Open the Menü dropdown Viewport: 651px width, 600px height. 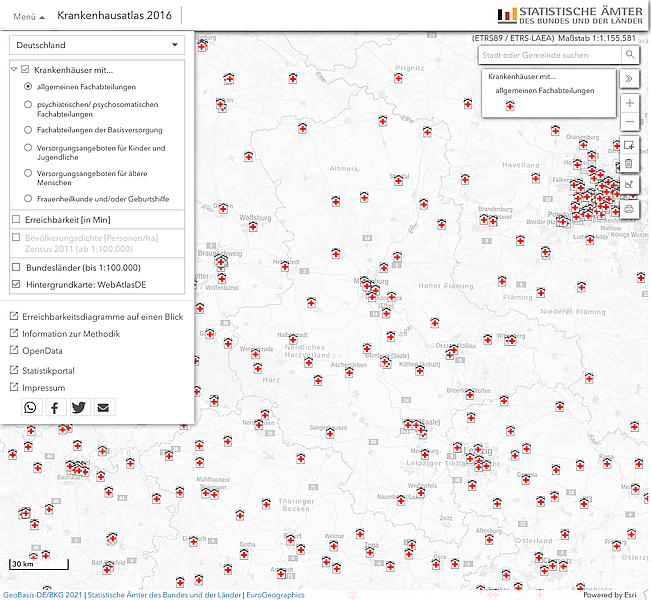29,17
